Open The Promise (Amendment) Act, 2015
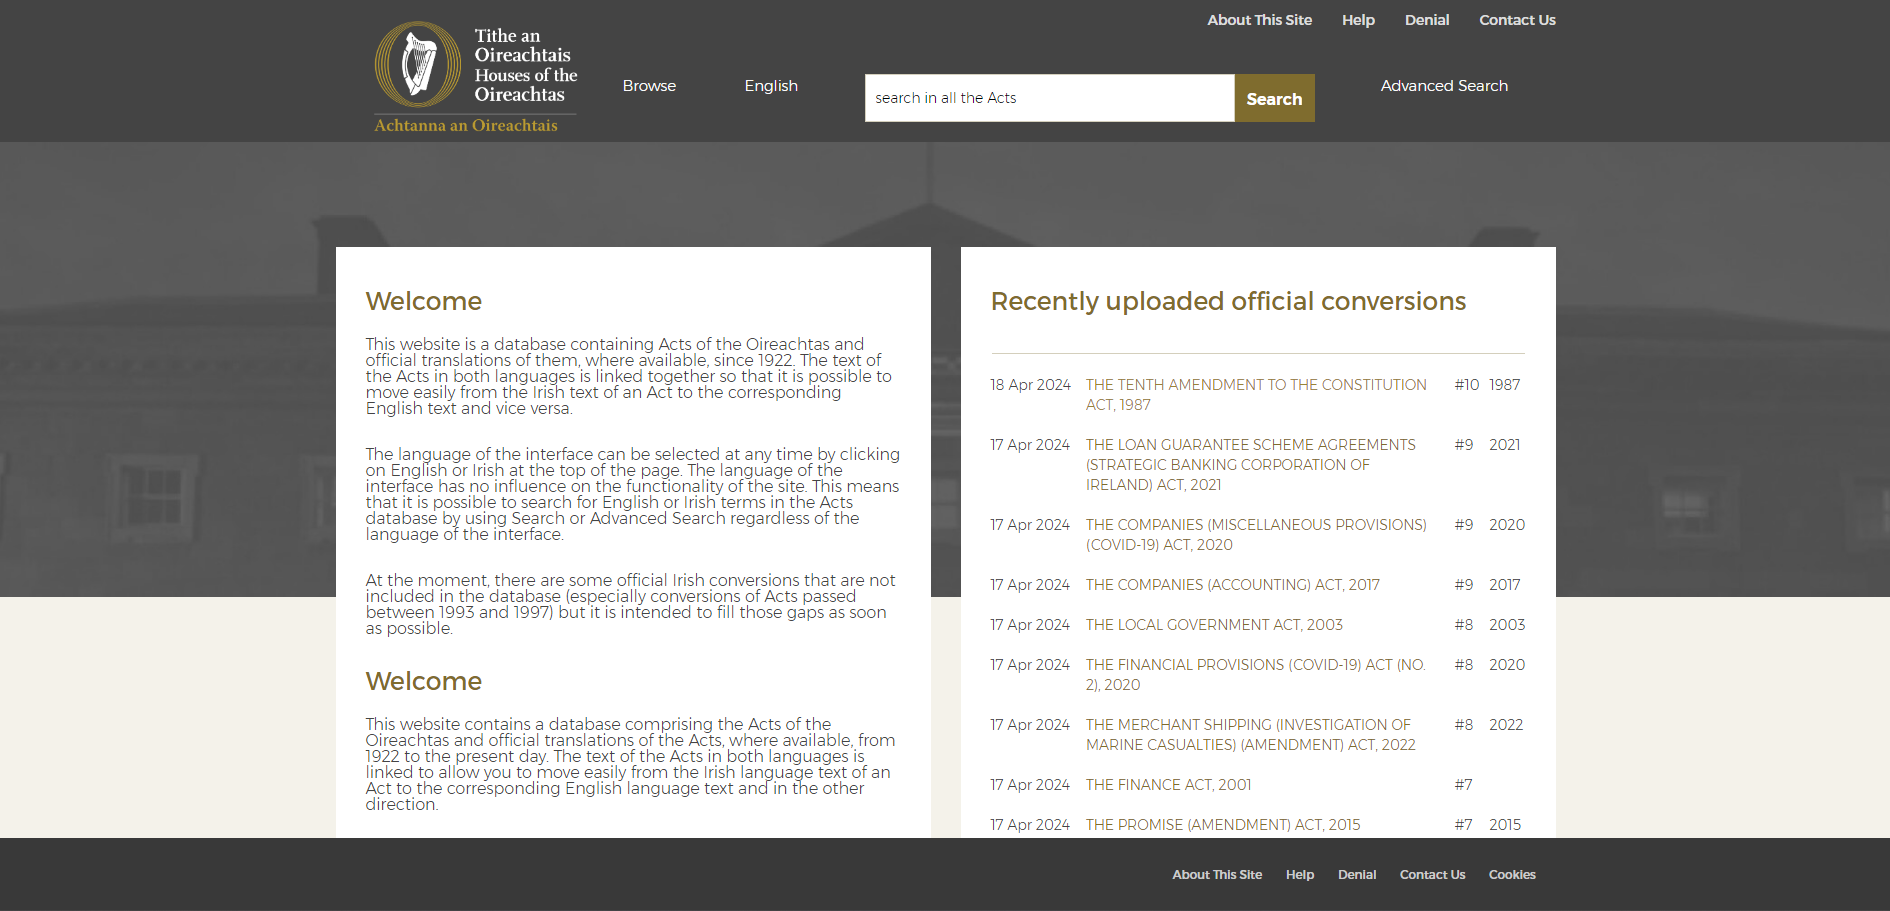This screenshot has height=911, width=1890. 1222,825
